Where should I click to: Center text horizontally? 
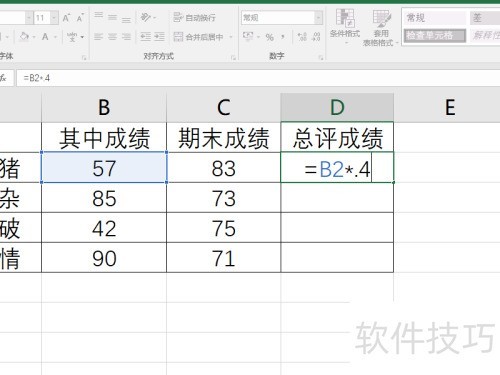112,37
